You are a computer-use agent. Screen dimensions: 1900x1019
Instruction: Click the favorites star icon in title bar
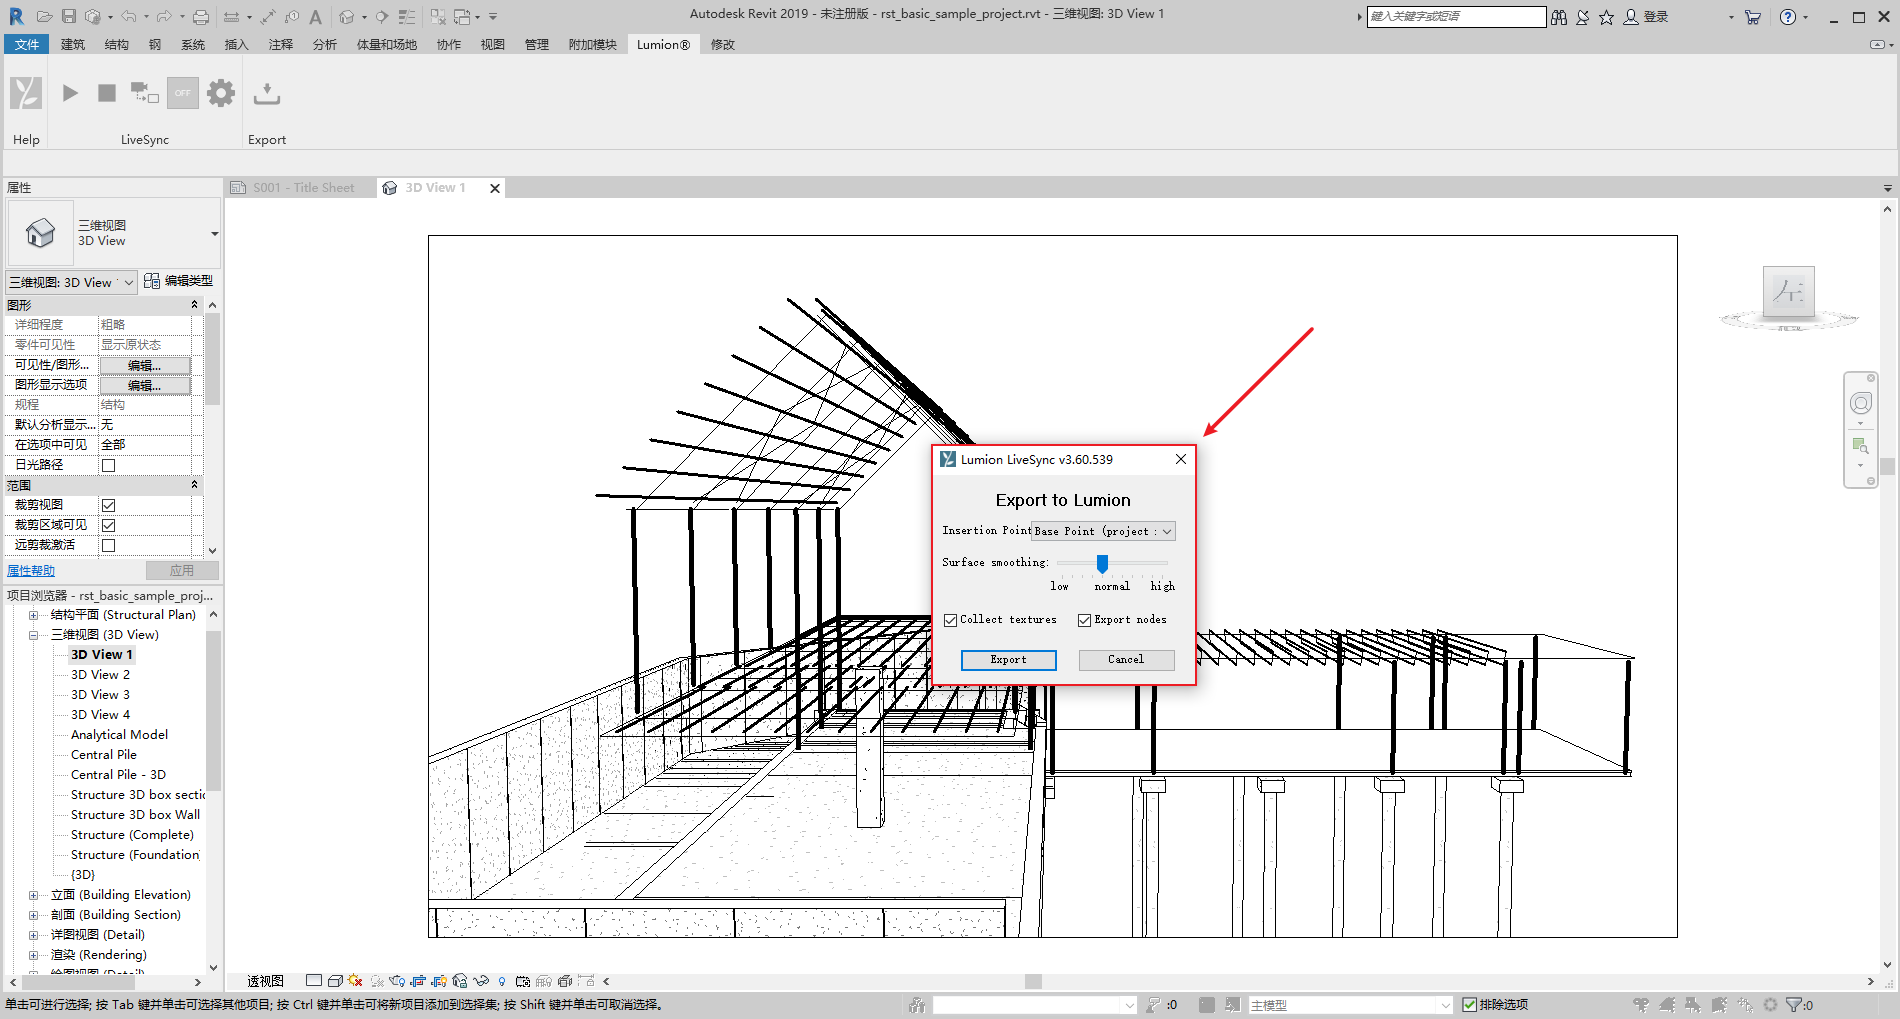coord(1606,17)
